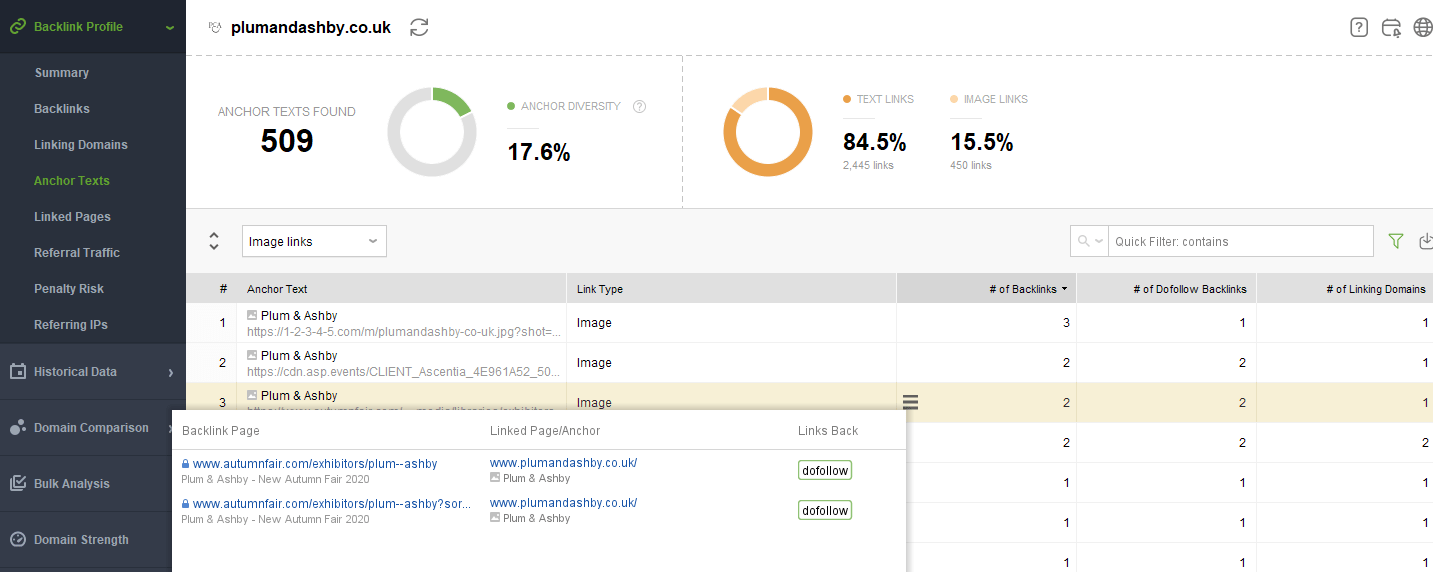Viewport: 1433px width, 572px height.
Task: Click the Image Links light legend dot
Action: click(954, 100)
